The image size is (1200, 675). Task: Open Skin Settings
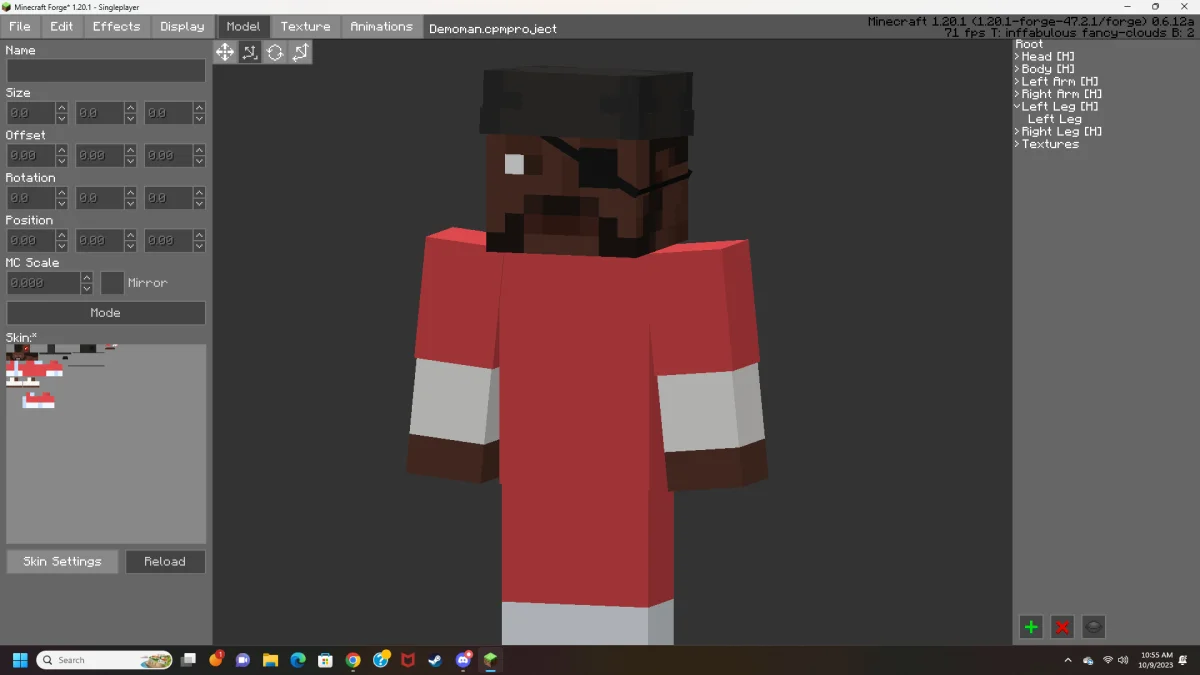[x=62, y=562]
